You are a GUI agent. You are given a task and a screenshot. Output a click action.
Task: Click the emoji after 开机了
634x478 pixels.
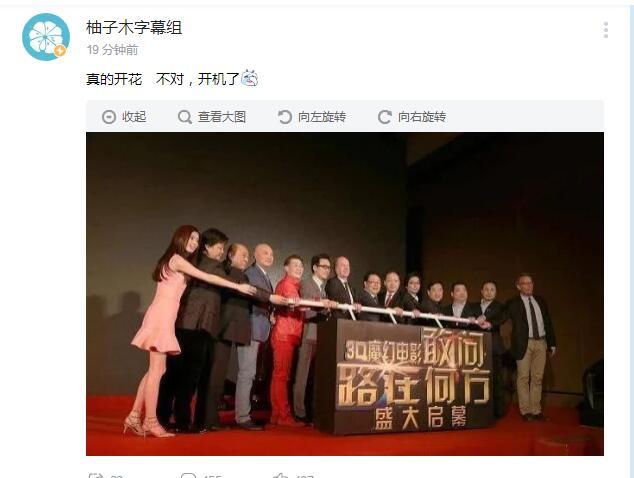(249, 78)
